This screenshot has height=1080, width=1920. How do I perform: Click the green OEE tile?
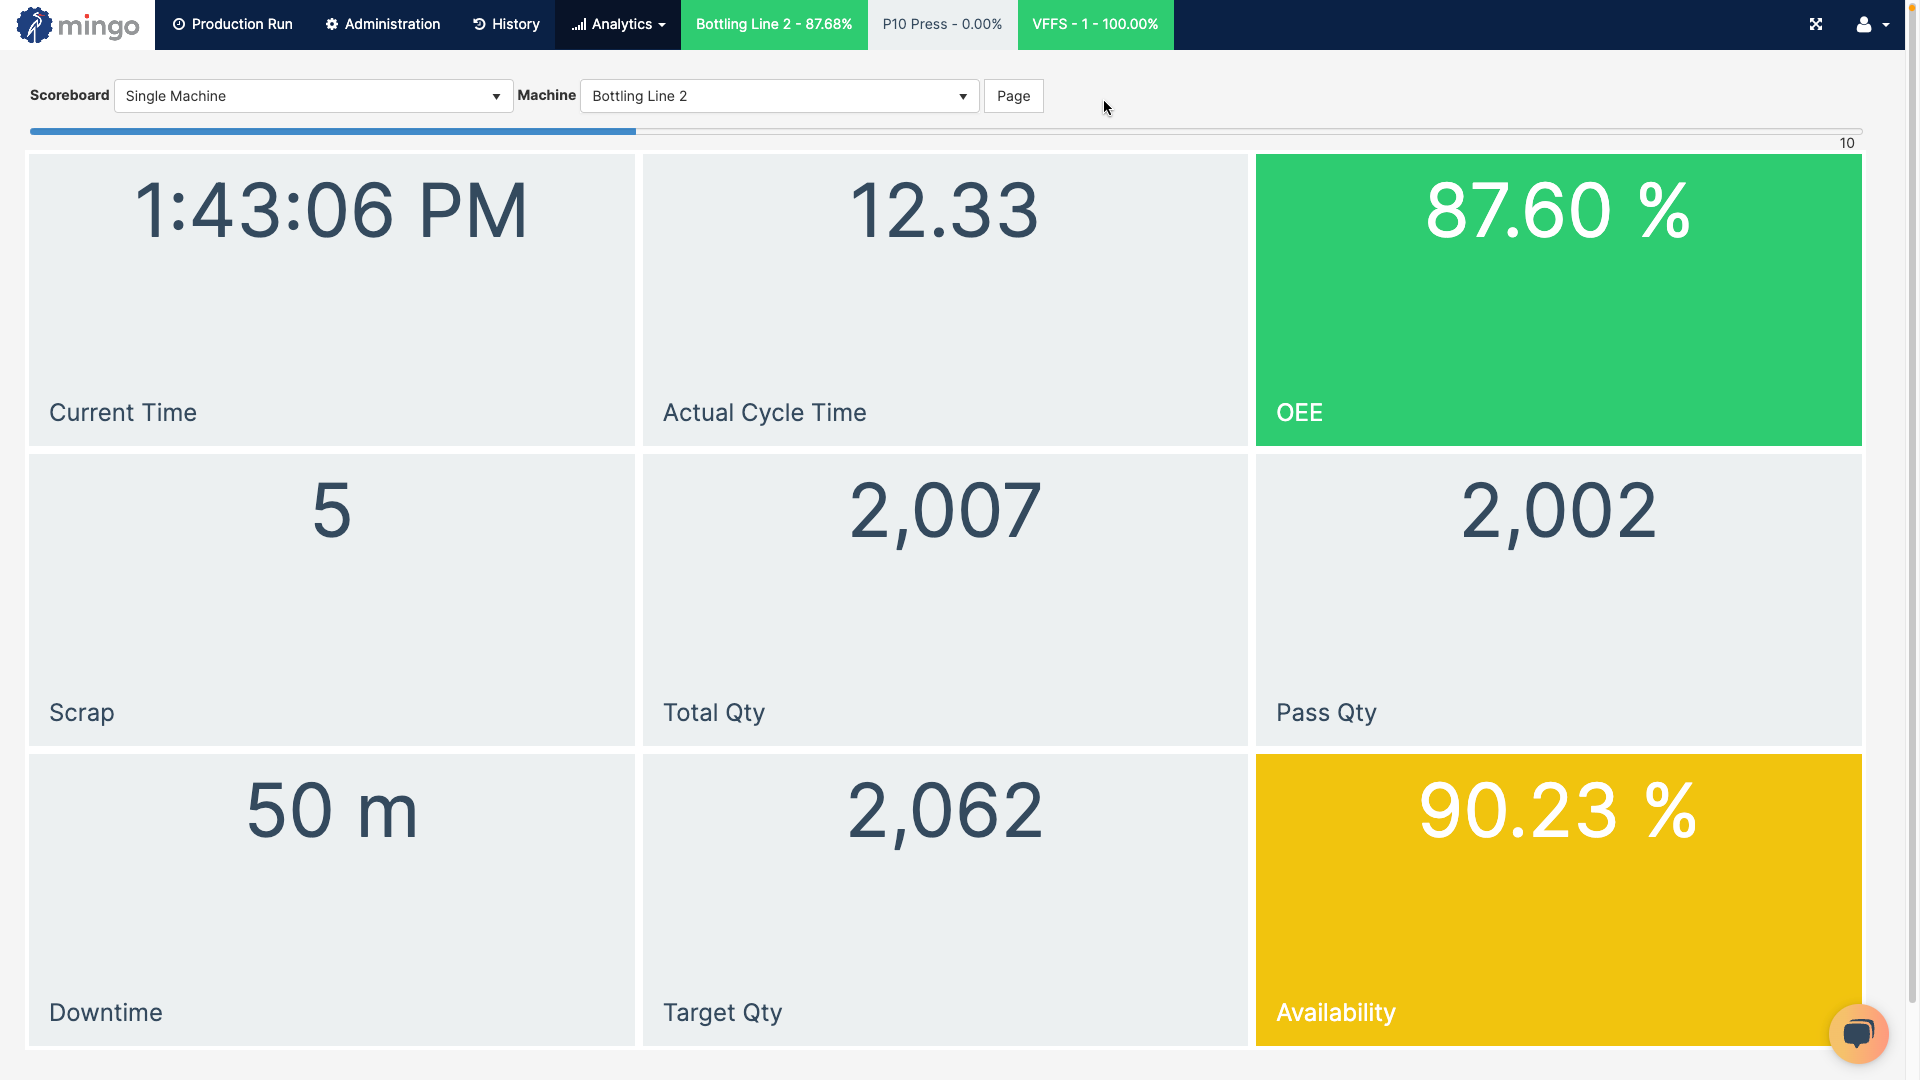pos(1558,299)
